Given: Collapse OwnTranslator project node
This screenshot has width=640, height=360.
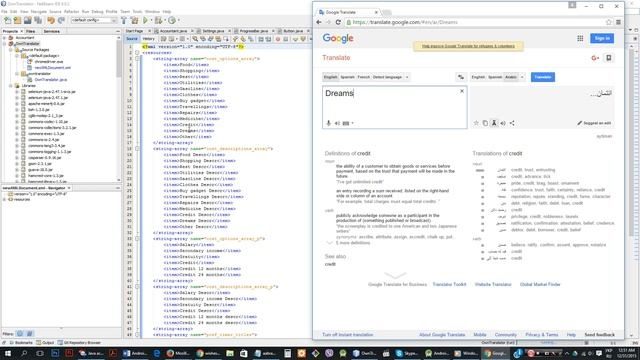Looking at the screenshot, I should point(4,44).
